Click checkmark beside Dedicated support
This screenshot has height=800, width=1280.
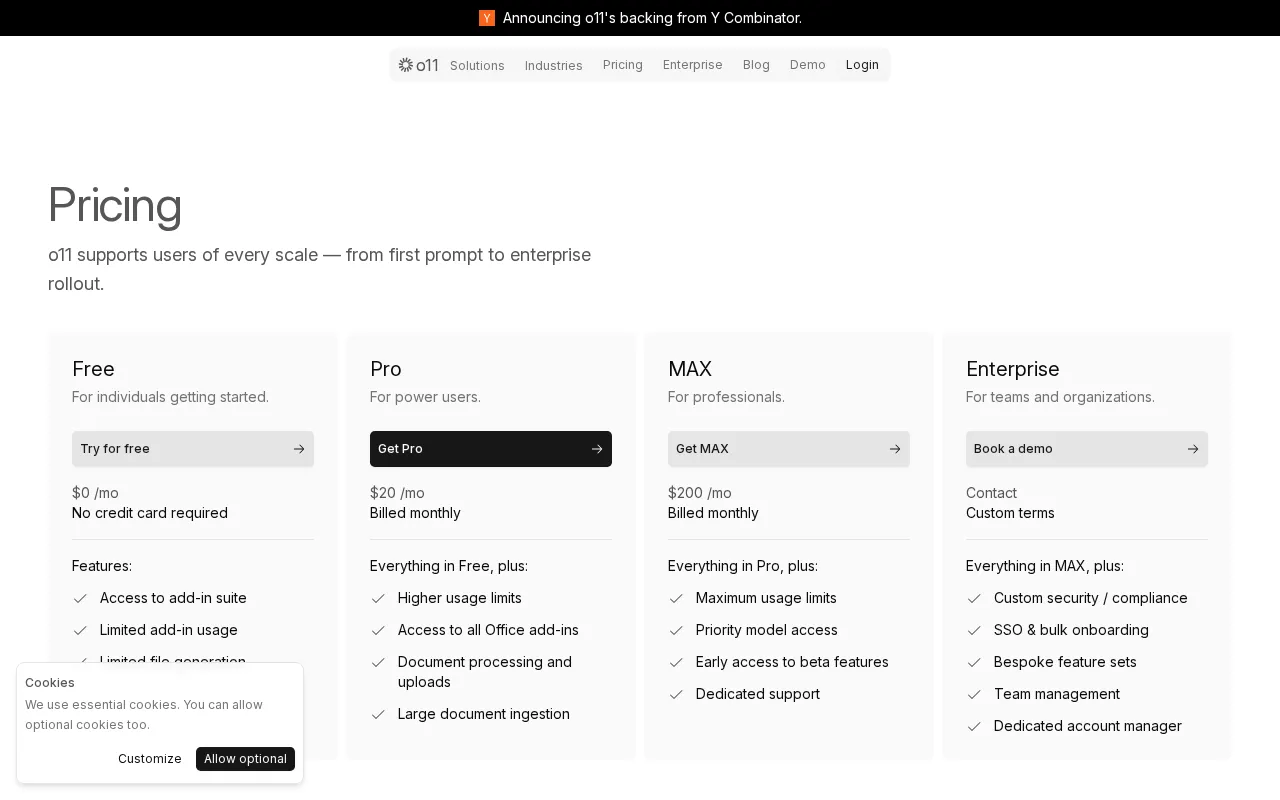click(x=676, y=695)
